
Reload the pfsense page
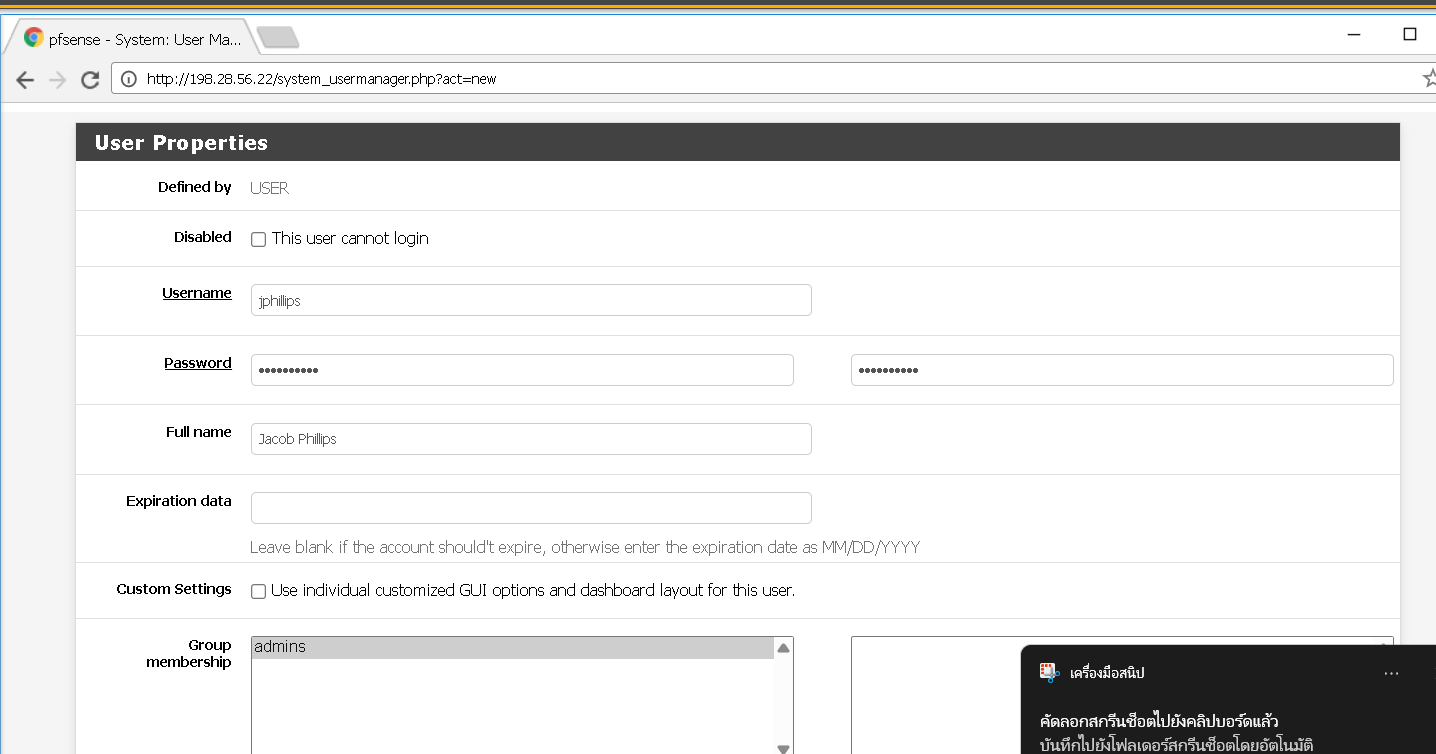[90, 80]
